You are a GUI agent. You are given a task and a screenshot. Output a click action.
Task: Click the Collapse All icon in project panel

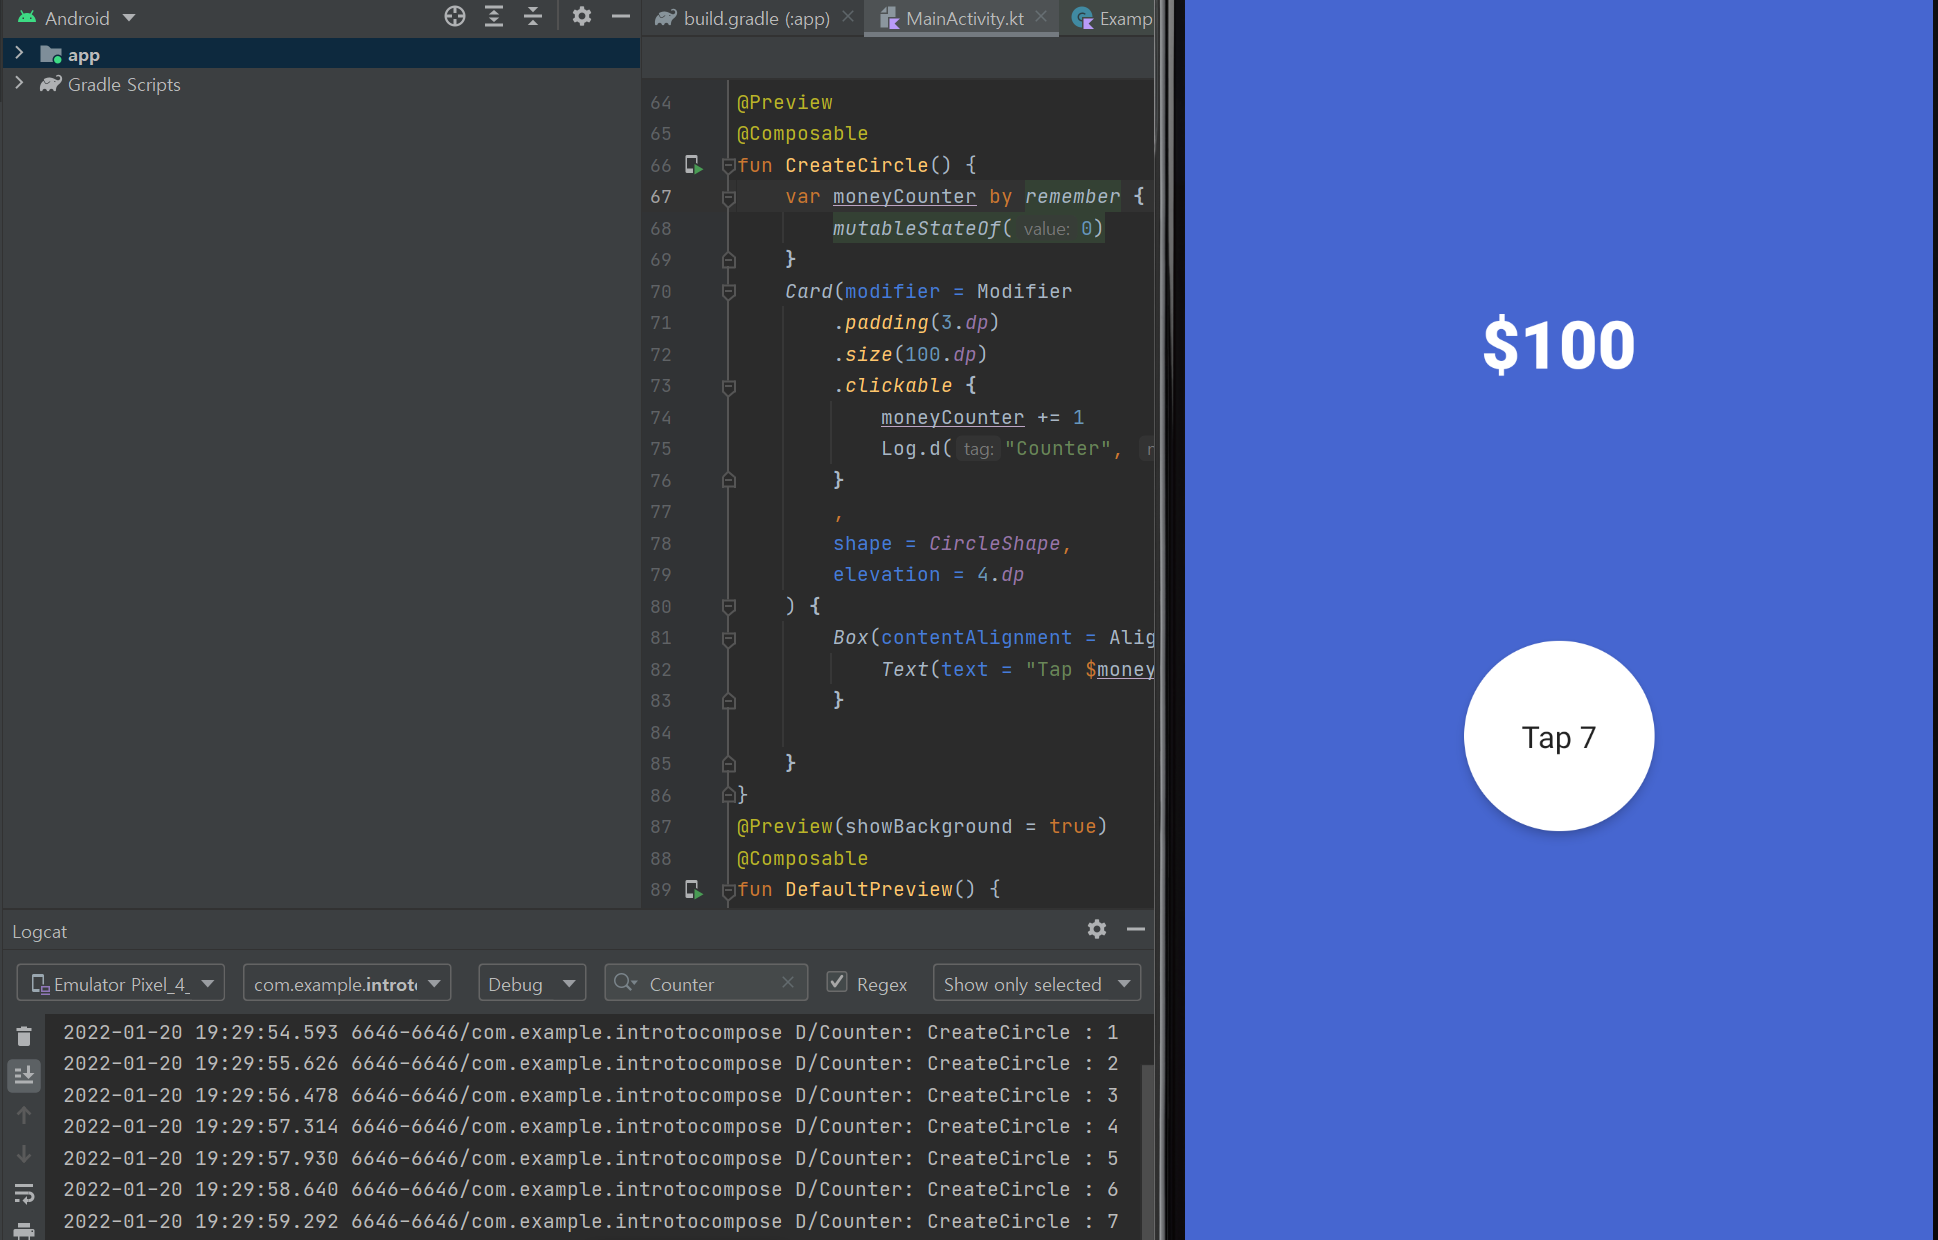(x=533, y=16)
